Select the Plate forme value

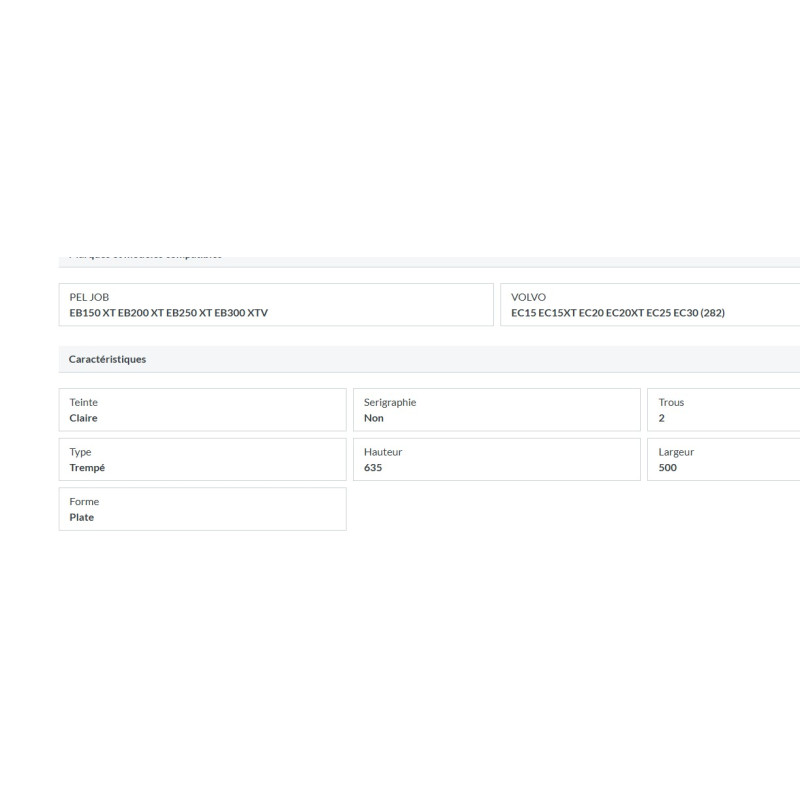tap(82, 518)
